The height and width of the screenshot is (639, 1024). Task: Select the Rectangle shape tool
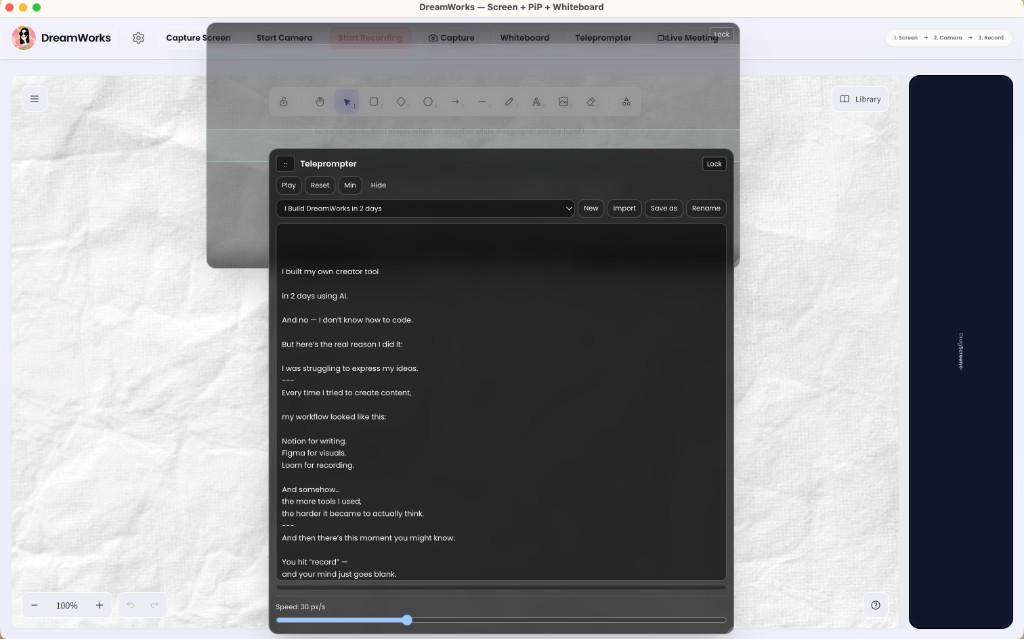[374, 102]
